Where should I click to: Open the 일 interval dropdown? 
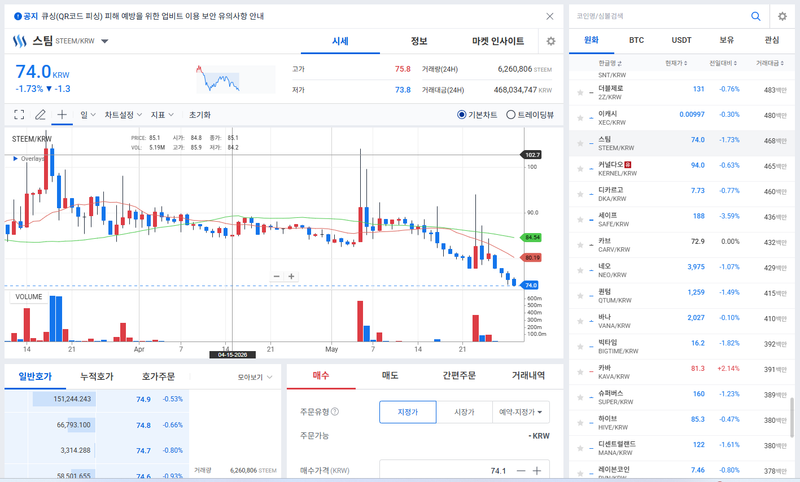click(88, 115)
